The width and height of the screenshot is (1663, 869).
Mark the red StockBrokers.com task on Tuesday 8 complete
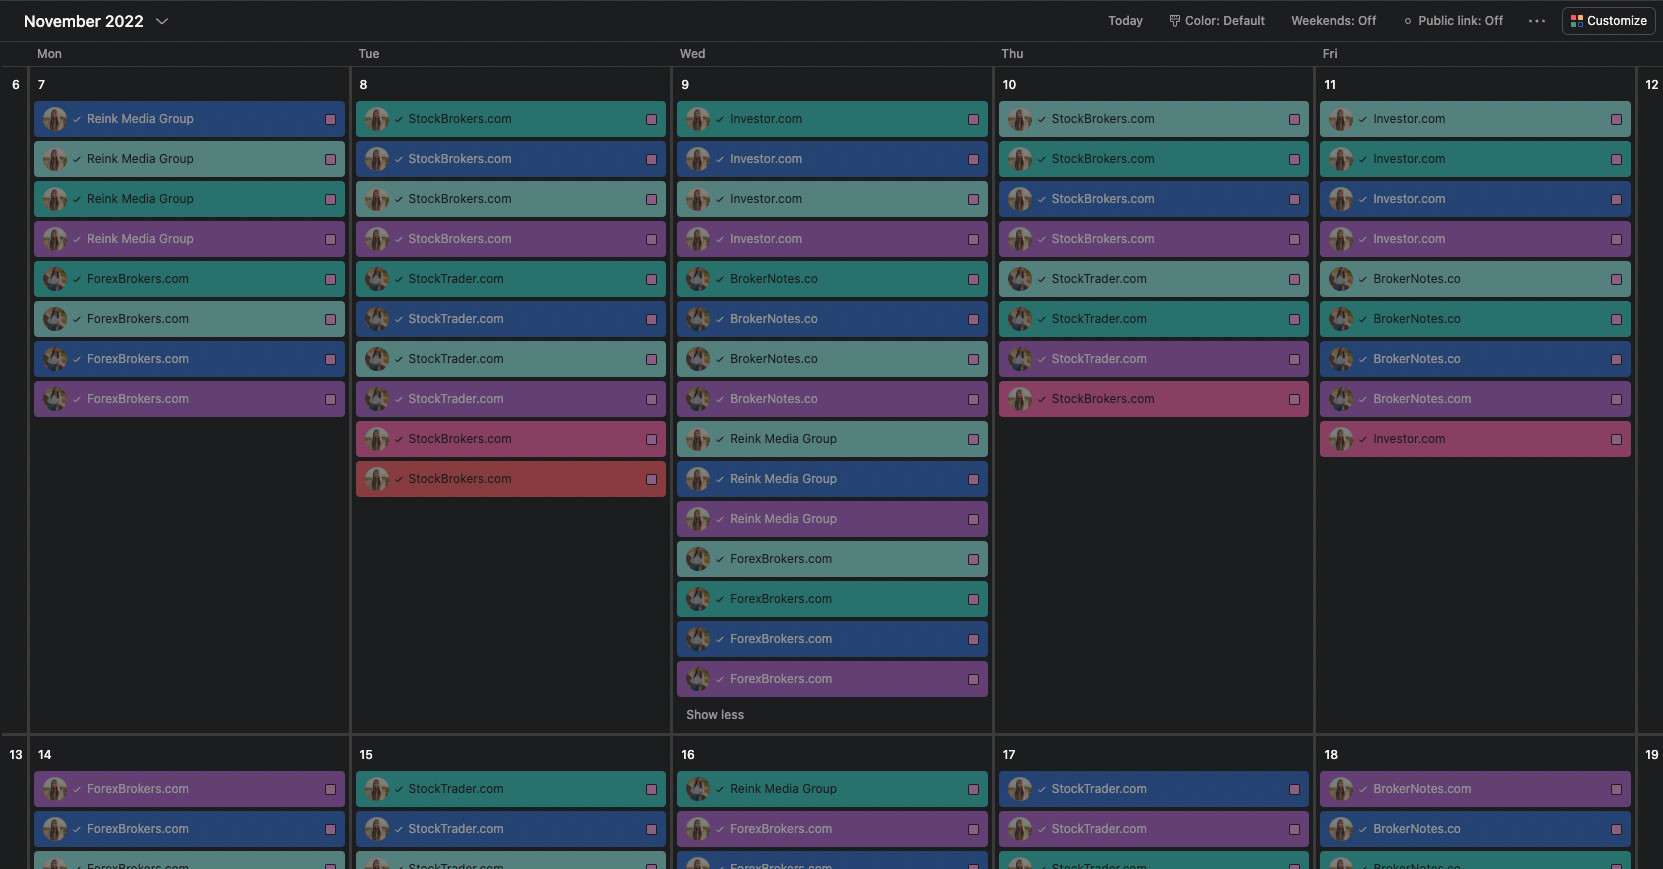(399, 479)
